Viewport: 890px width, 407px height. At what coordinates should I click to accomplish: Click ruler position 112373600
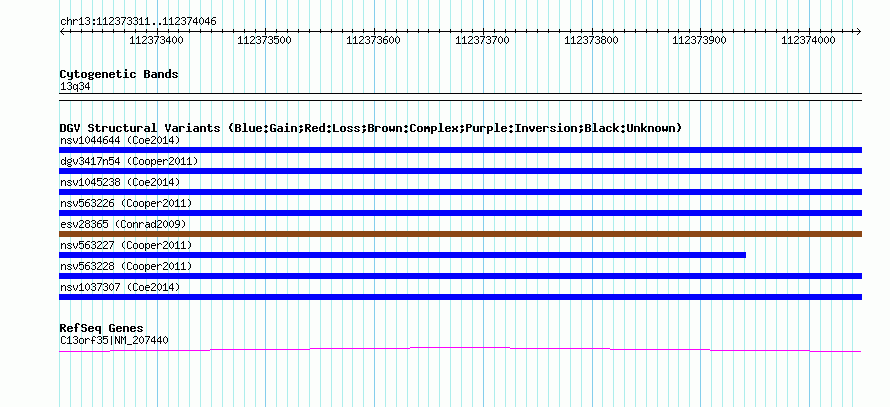click(x=373, y=40)
